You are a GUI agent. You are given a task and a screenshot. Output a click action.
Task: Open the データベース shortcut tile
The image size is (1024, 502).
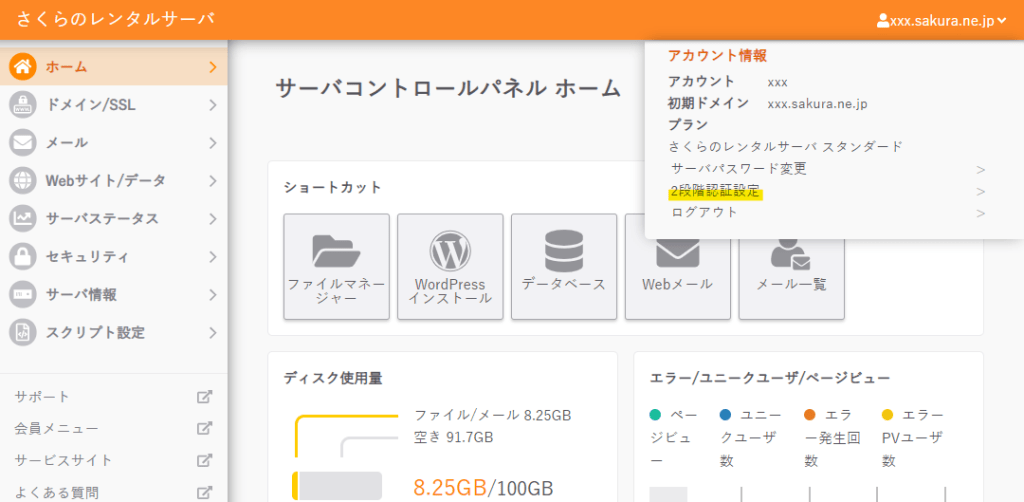(564, 266)
